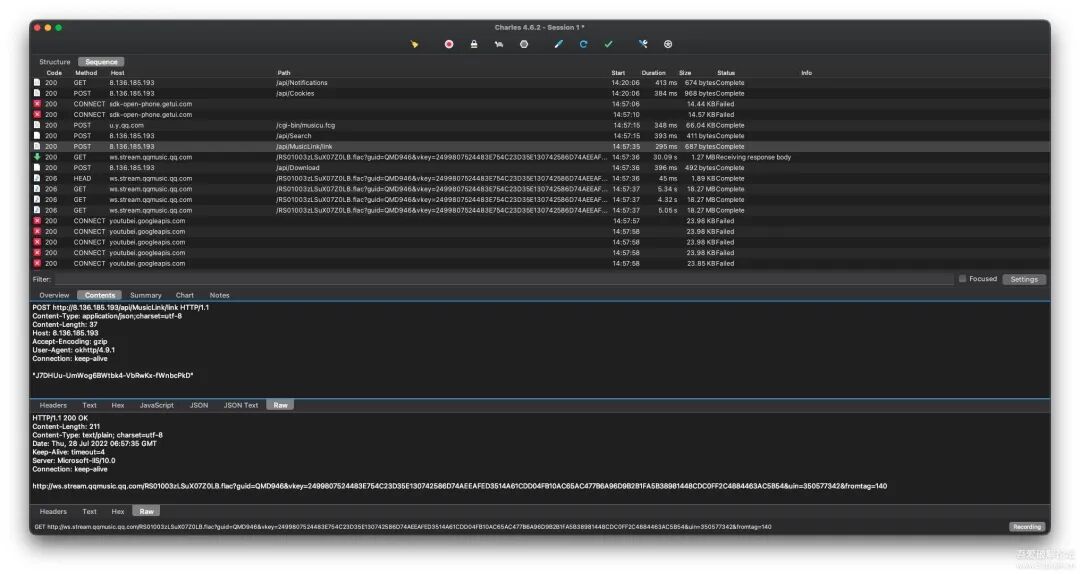Select the /api/Cookies request row
1080x574 pixels.
point(540,94)
